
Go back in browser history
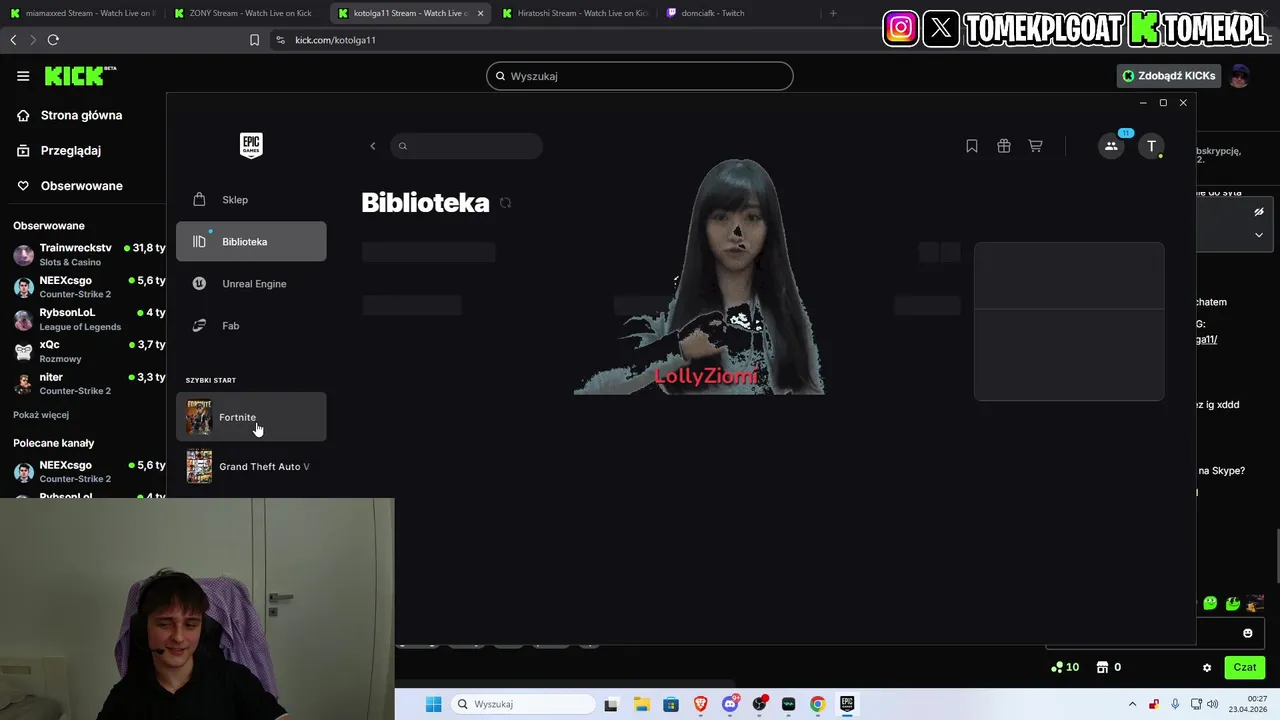[x=13, y=40]
